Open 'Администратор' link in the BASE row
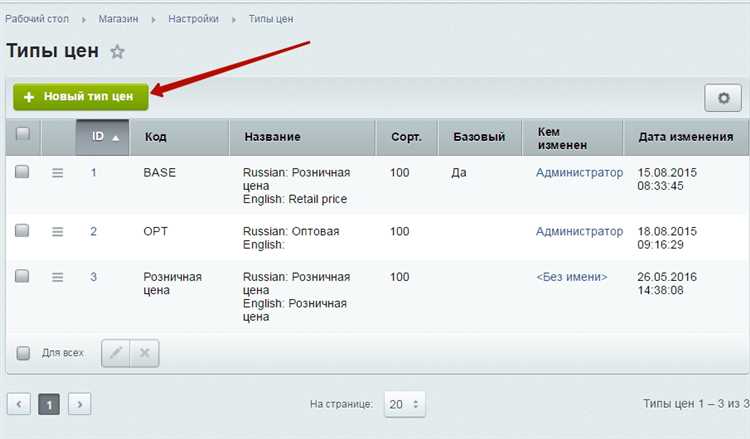750x439 pixels. click(579, 173)
